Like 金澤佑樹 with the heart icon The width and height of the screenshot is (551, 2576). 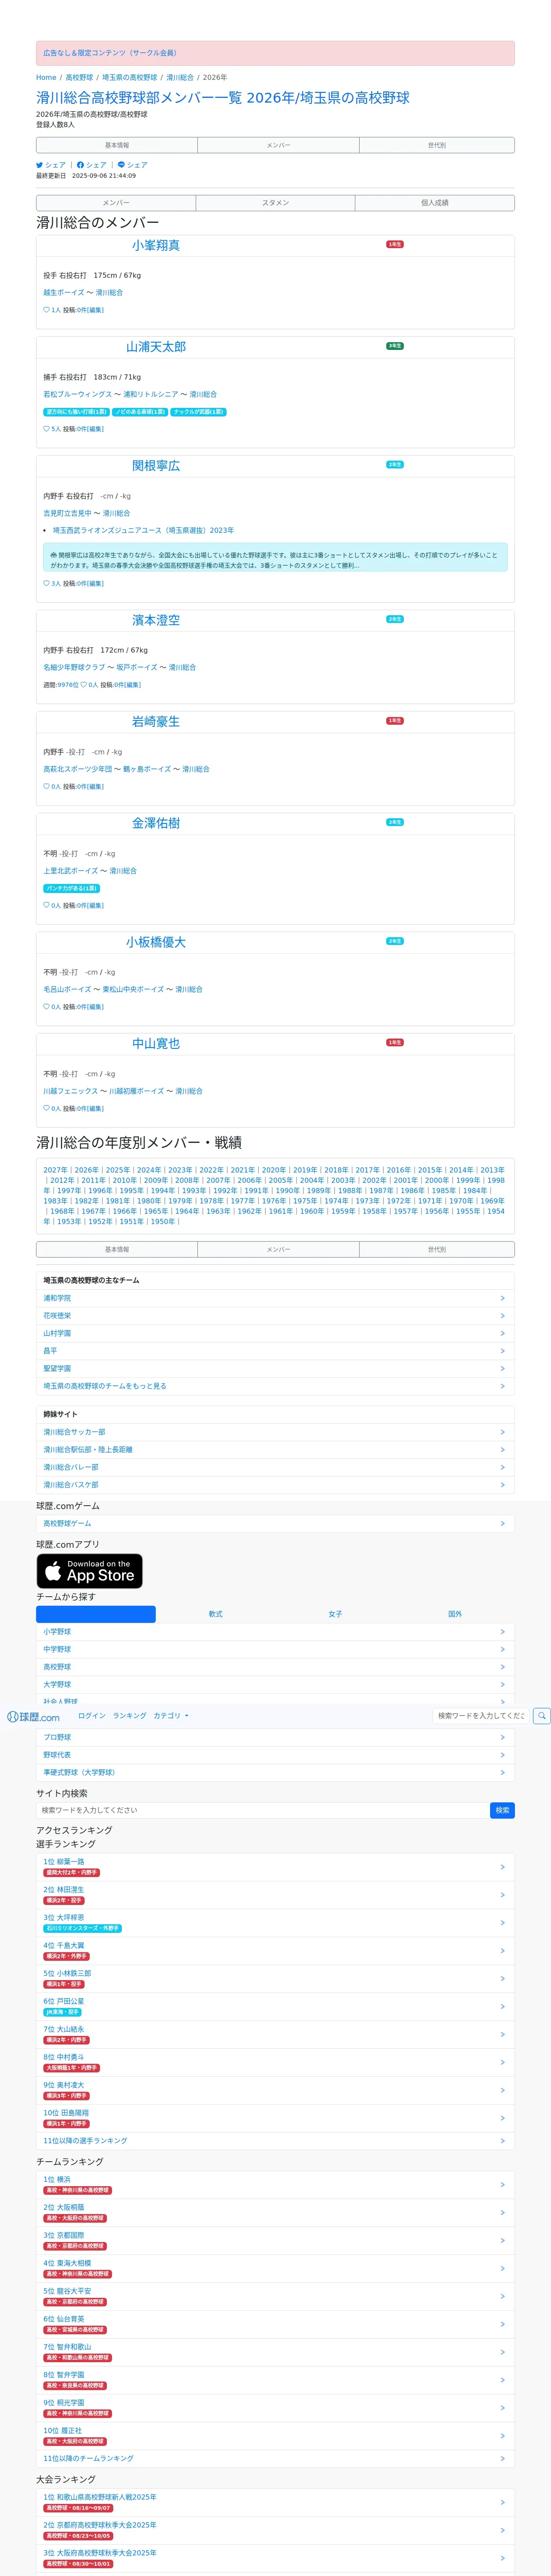click(x=46, y=906)
